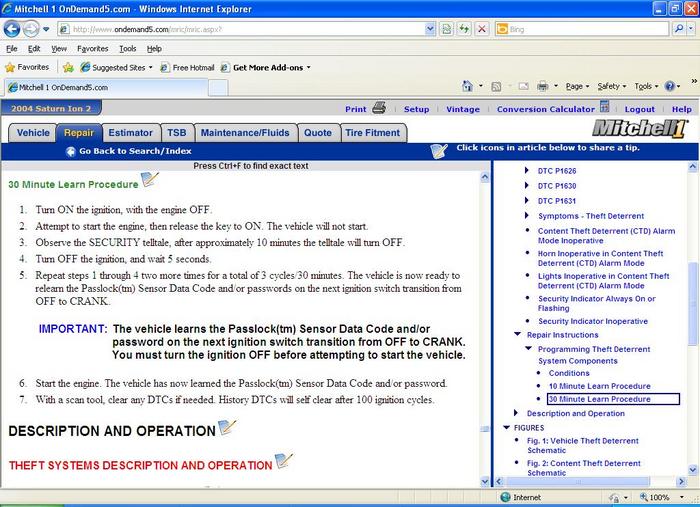Open the Page dropdown in command bar

click(x=575, y=87)
